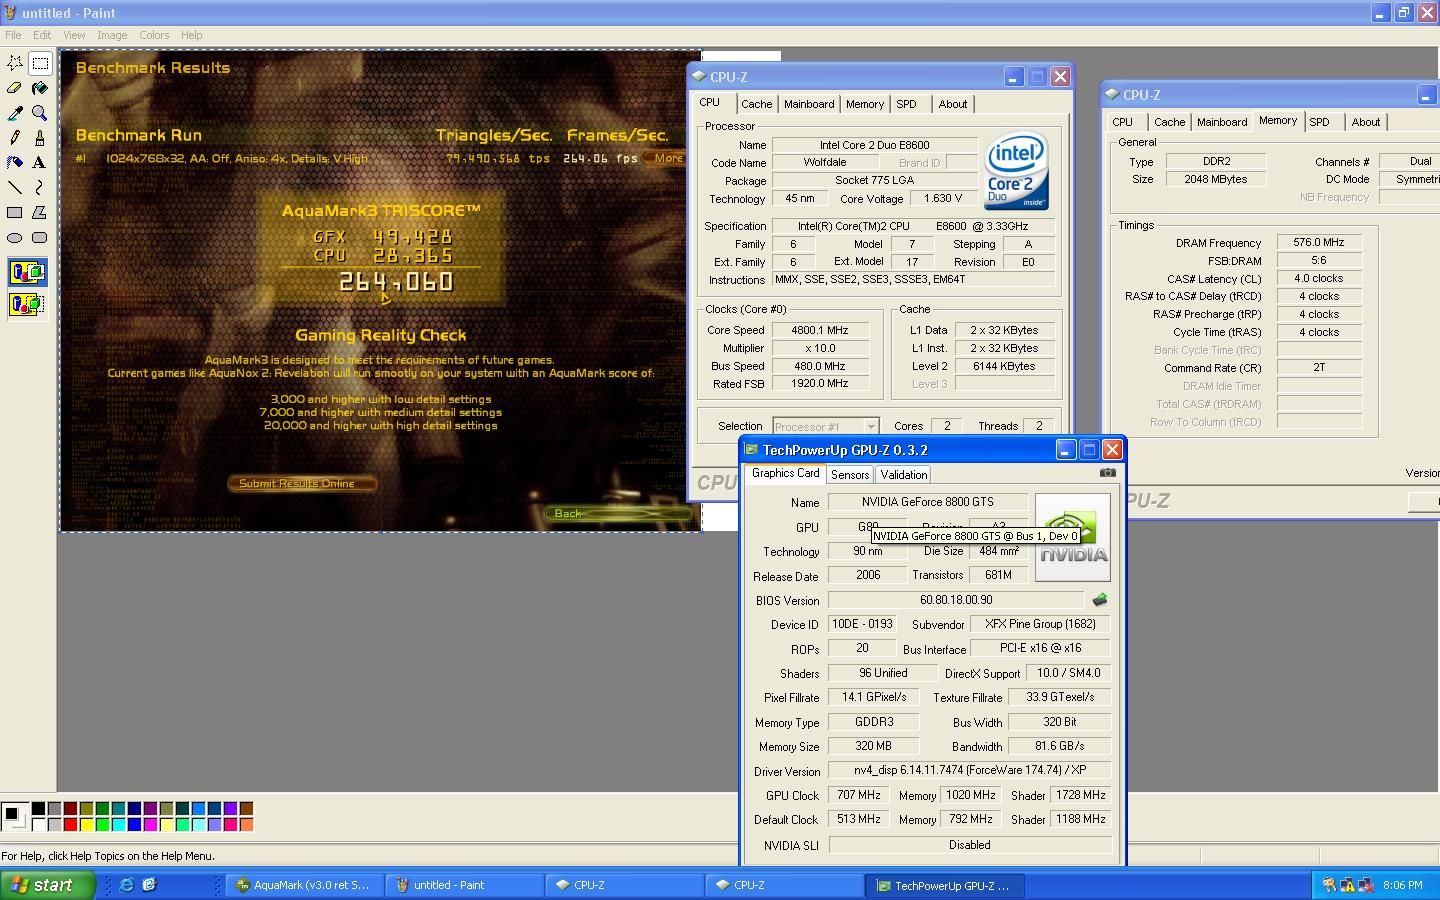Screen dimensions: 1440x900
Task: Select the Magnifier tool in Paint
Action: (40, 113)
